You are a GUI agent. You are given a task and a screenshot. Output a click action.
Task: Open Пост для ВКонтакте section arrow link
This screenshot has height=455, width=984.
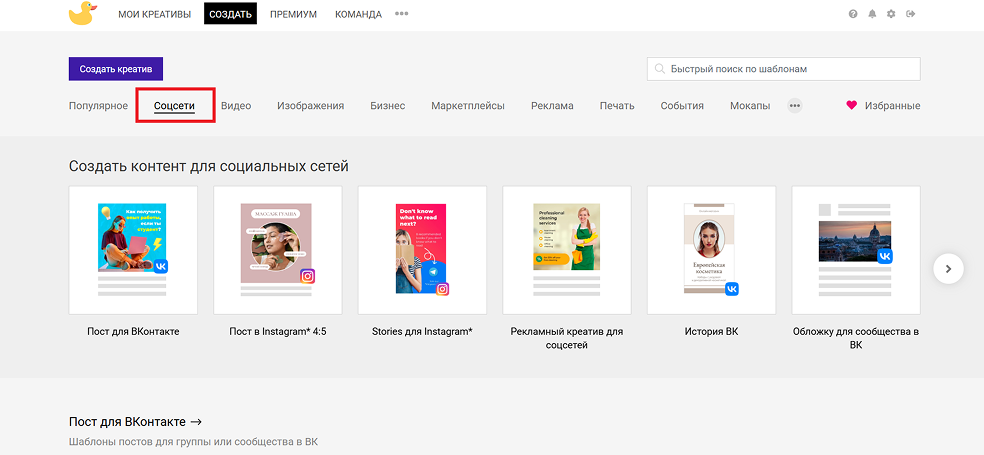tap(135, 422)
